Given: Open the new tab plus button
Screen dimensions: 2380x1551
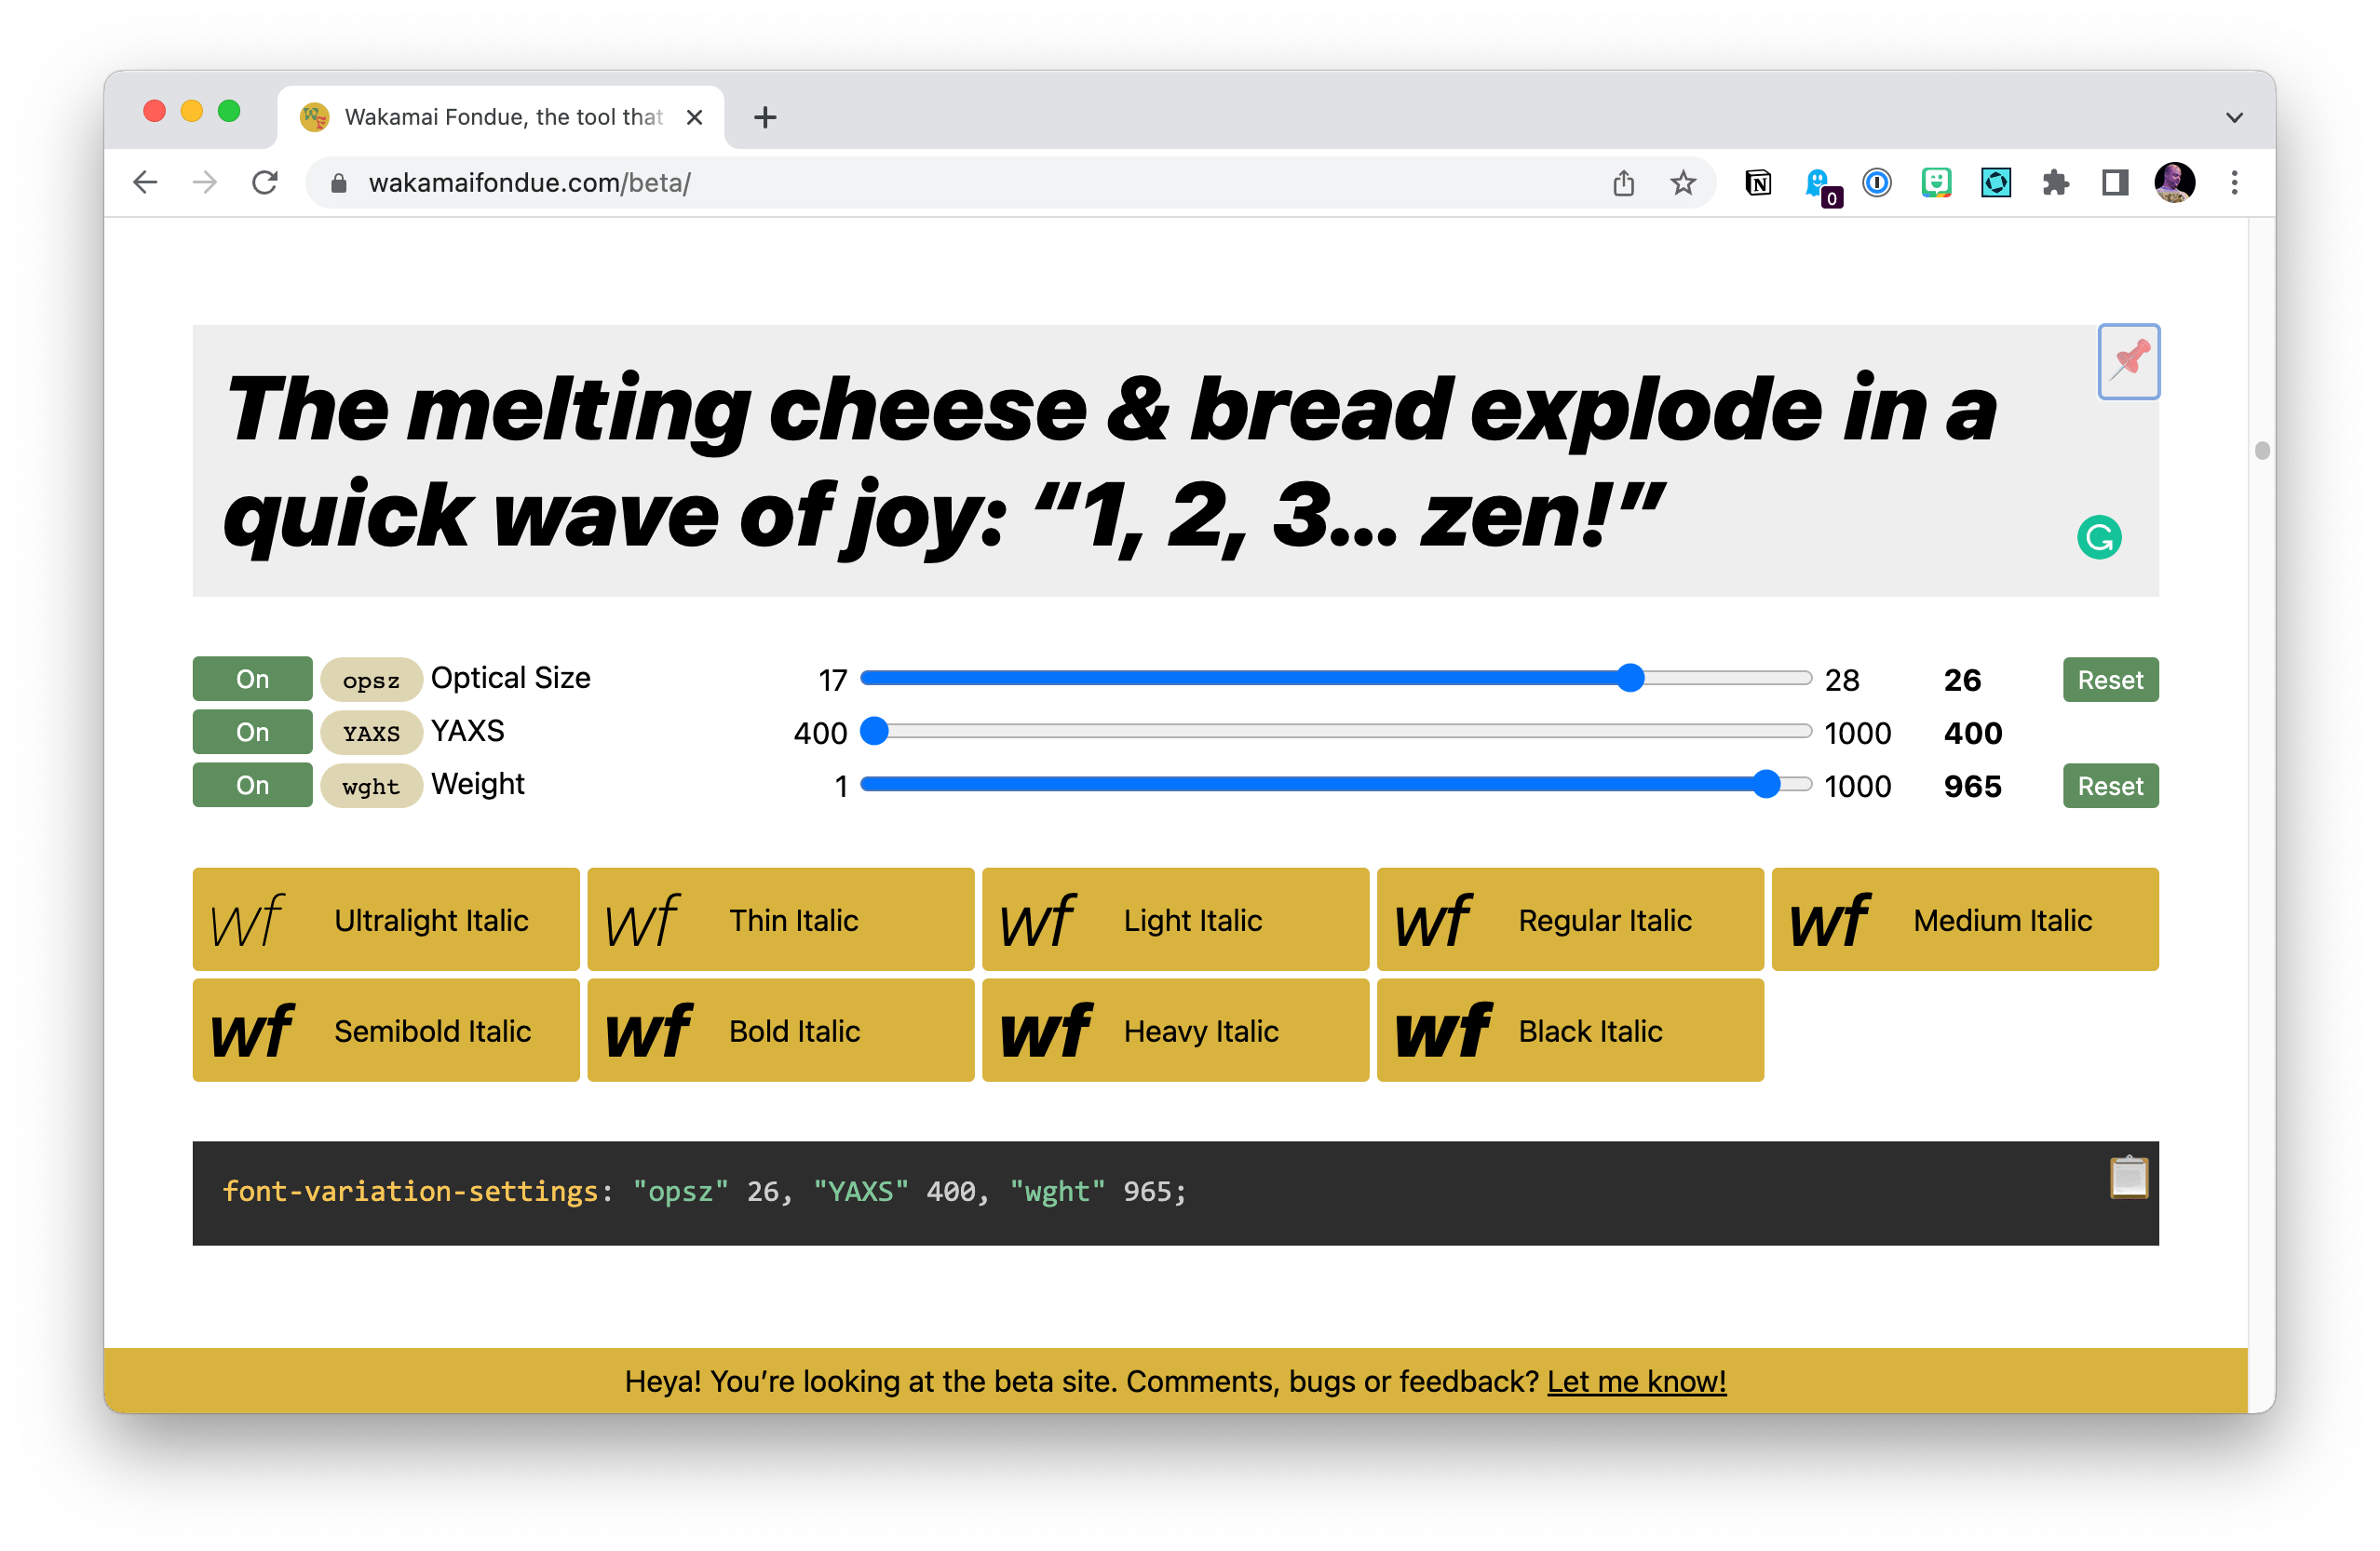Looking at the screenshot, I should coord(765,118).
